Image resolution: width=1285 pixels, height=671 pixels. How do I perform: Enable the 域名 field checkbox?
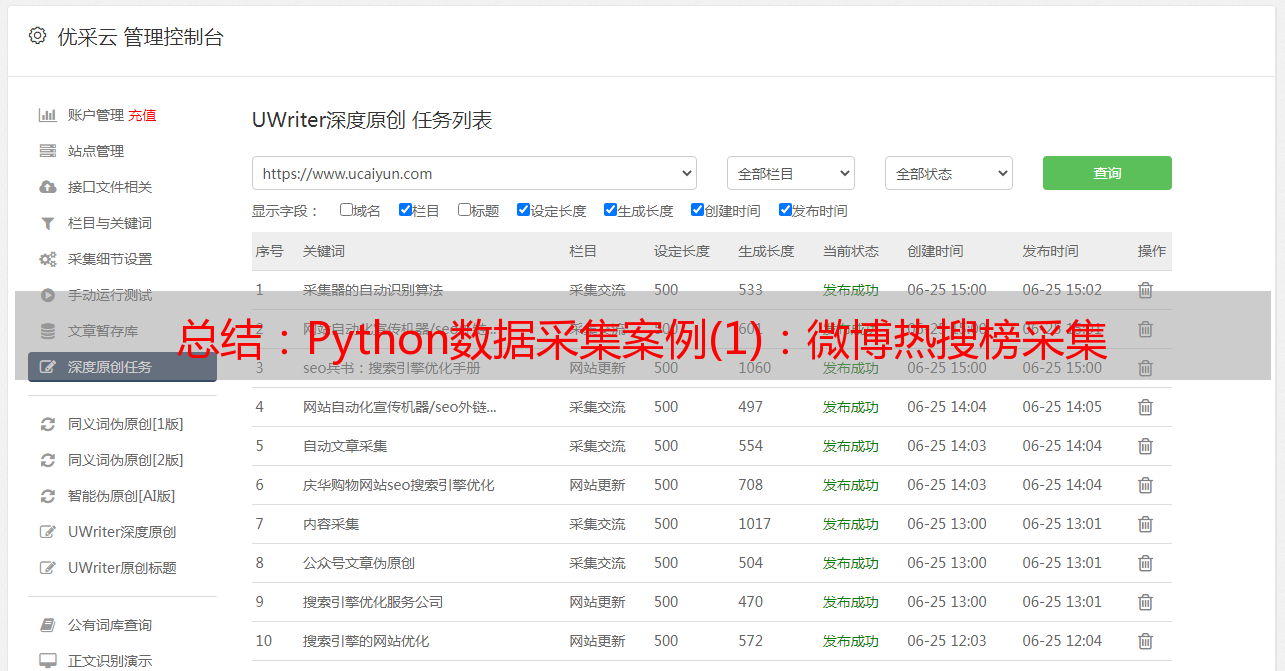[346, 210]
